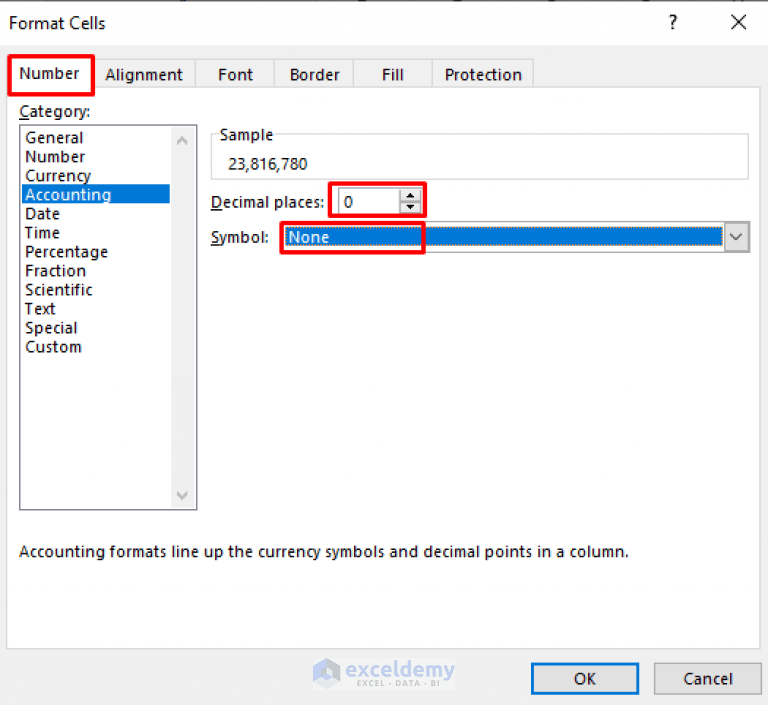Screen dimensions: 768x705
Task: Click the Cancel button
Action: click(708, 679)
